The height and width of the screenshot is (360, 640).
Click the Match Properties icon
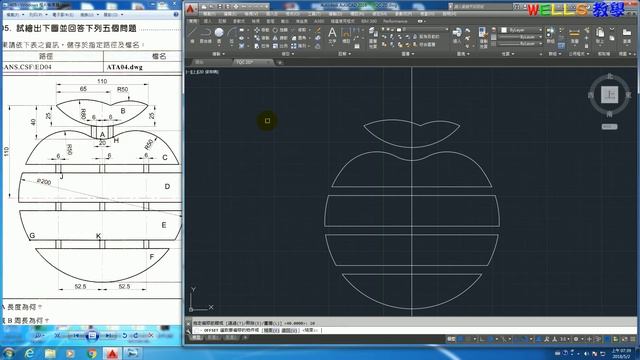pos(483,37)
